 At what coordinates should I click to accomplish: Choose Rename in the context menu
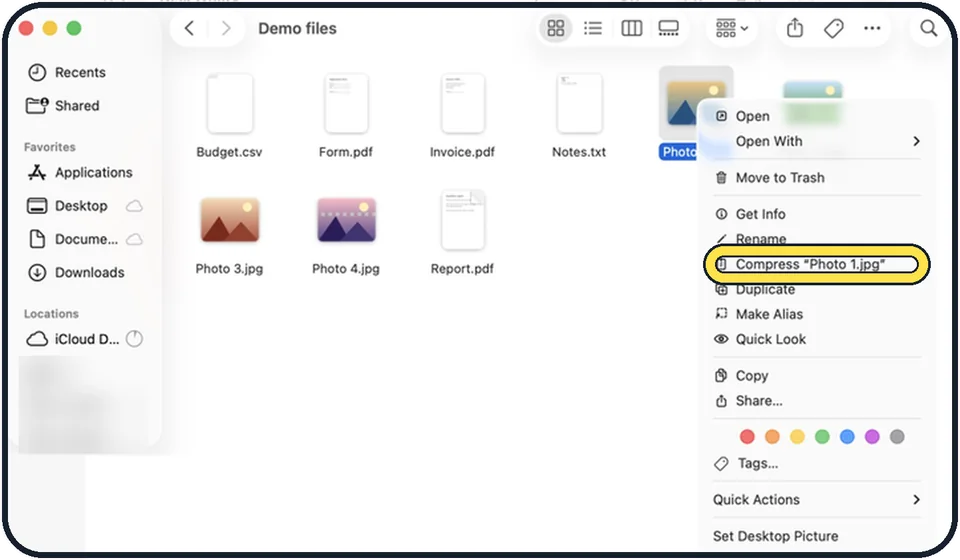click(817, 239)
